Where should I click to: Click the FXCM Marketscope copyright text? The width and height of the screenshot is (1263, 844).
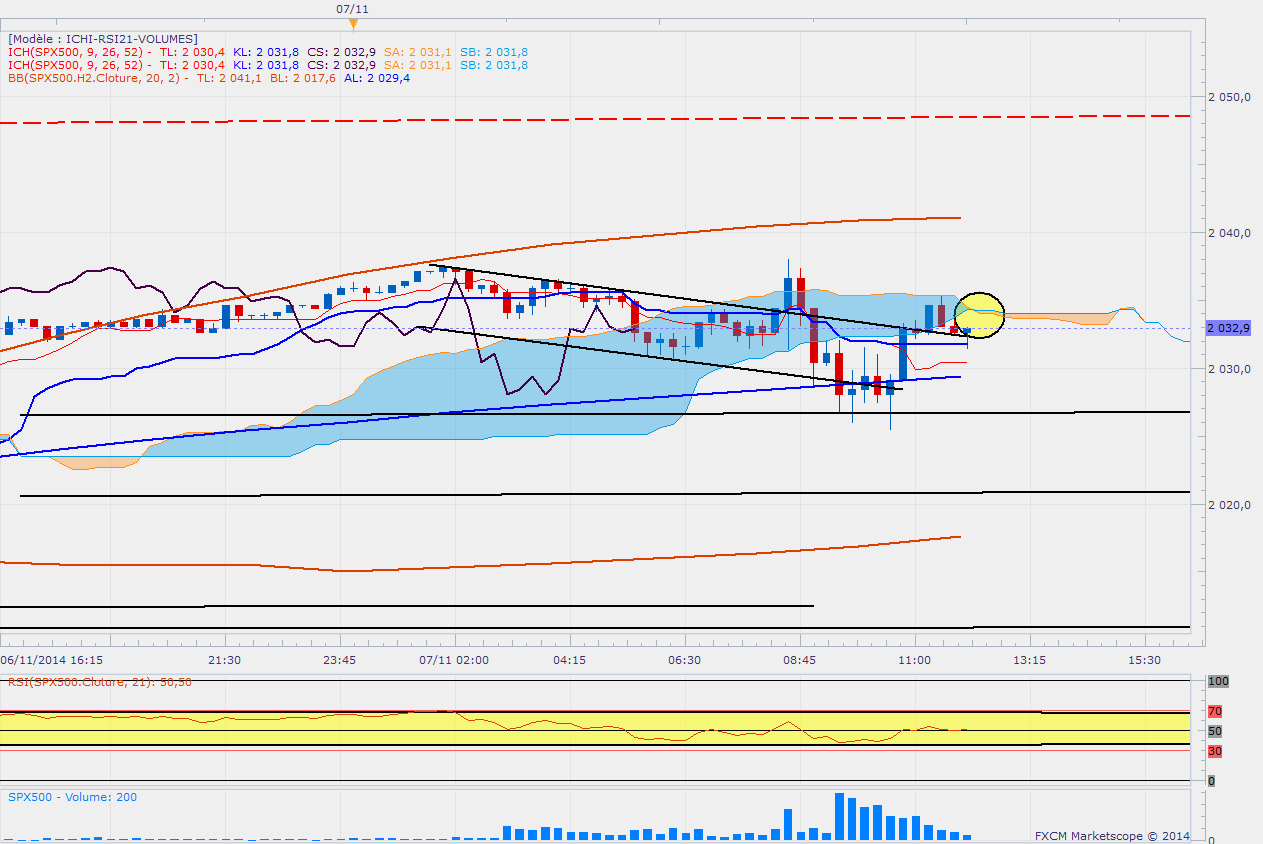pyautogui.click(x=1112, y=834)
